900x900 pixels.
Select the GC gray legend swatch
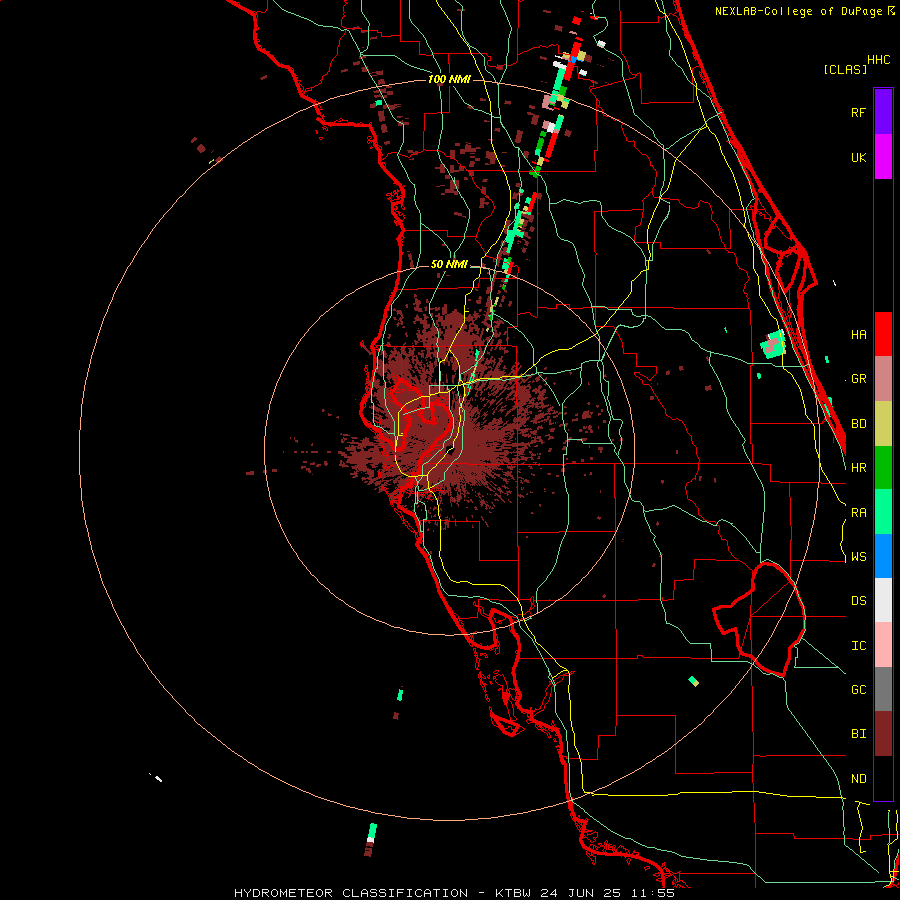click(883, 689)
